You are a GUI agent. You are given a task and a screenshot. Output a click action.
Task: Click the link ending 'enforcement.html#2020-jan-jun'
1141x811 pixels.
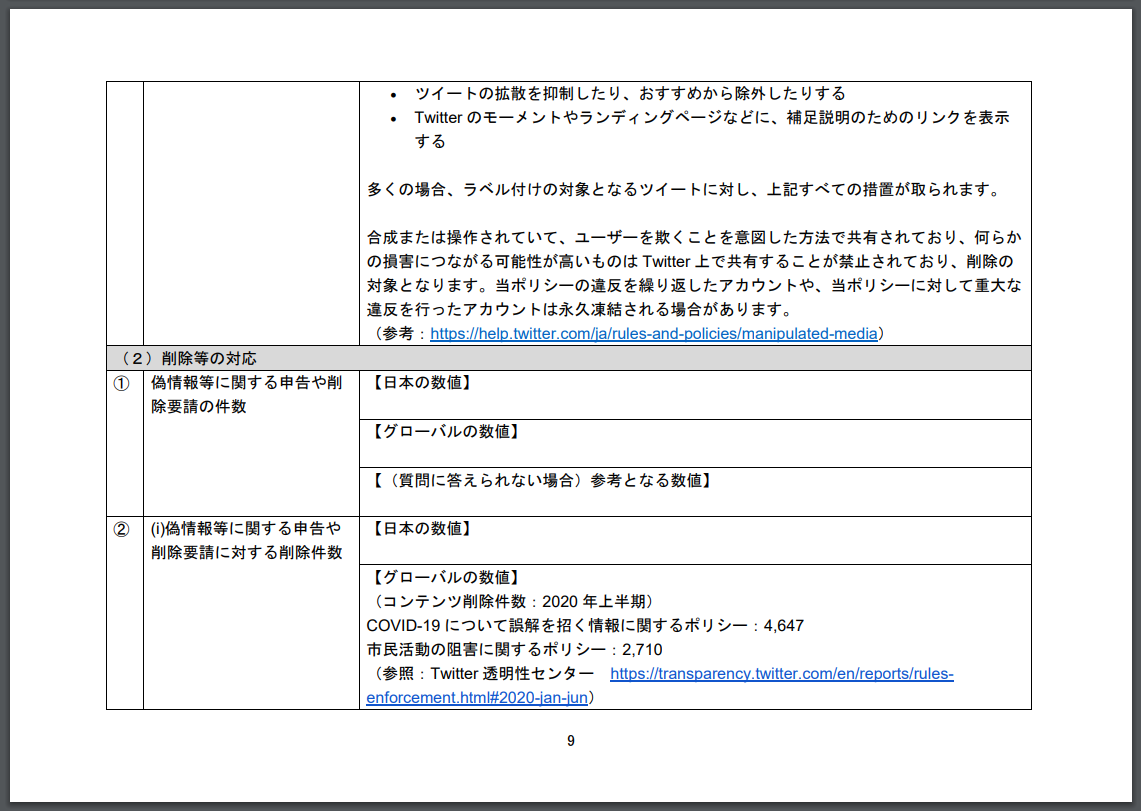click(477, 698)
